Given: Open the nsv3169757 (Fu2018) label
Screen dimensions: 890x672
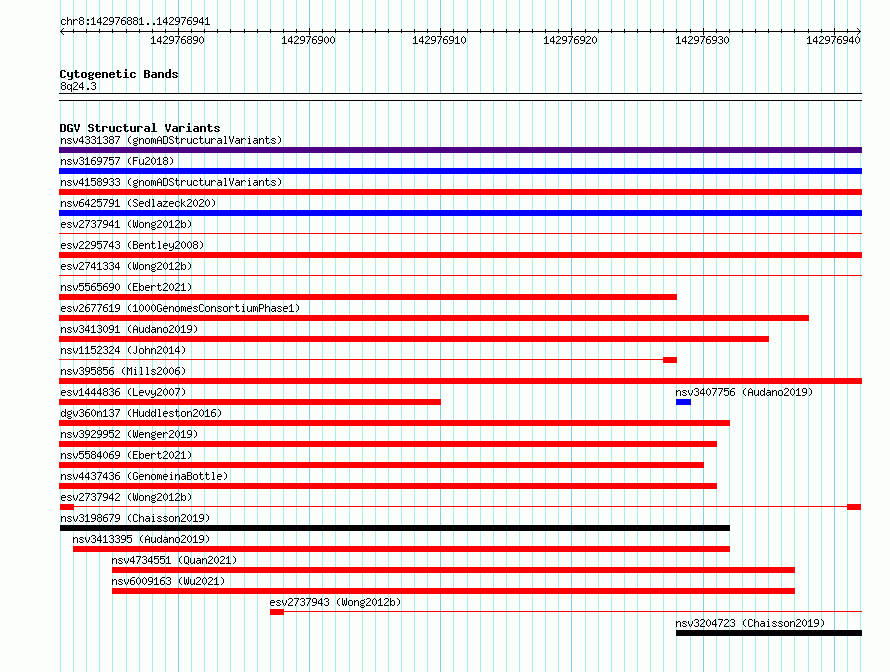Looking at the screenshot, I should tap(117, 161).
